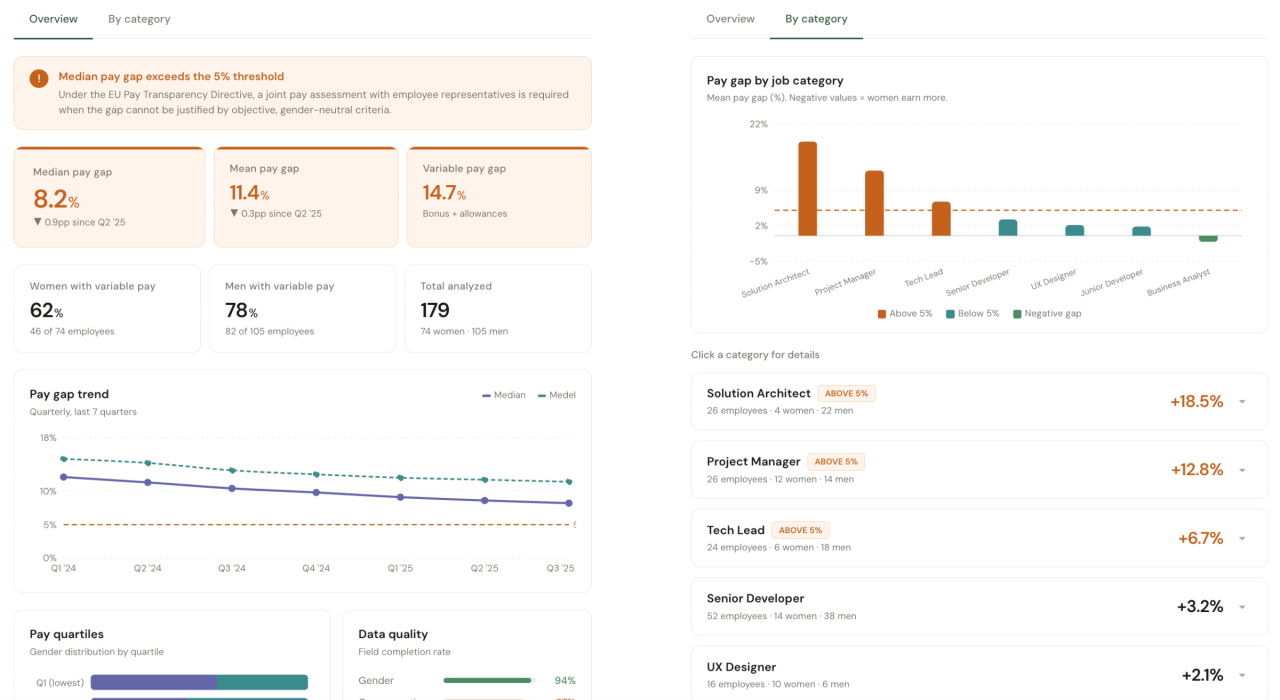Select the right panel Overview tab

coord(730,19)
